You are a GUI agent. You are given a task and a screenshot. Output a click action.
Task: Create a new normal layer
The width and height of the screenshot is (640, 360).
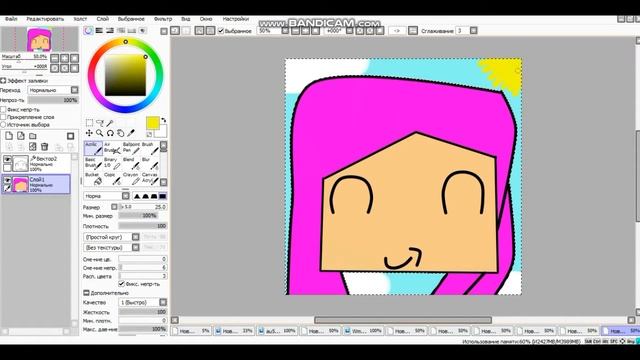click(9, 136)
